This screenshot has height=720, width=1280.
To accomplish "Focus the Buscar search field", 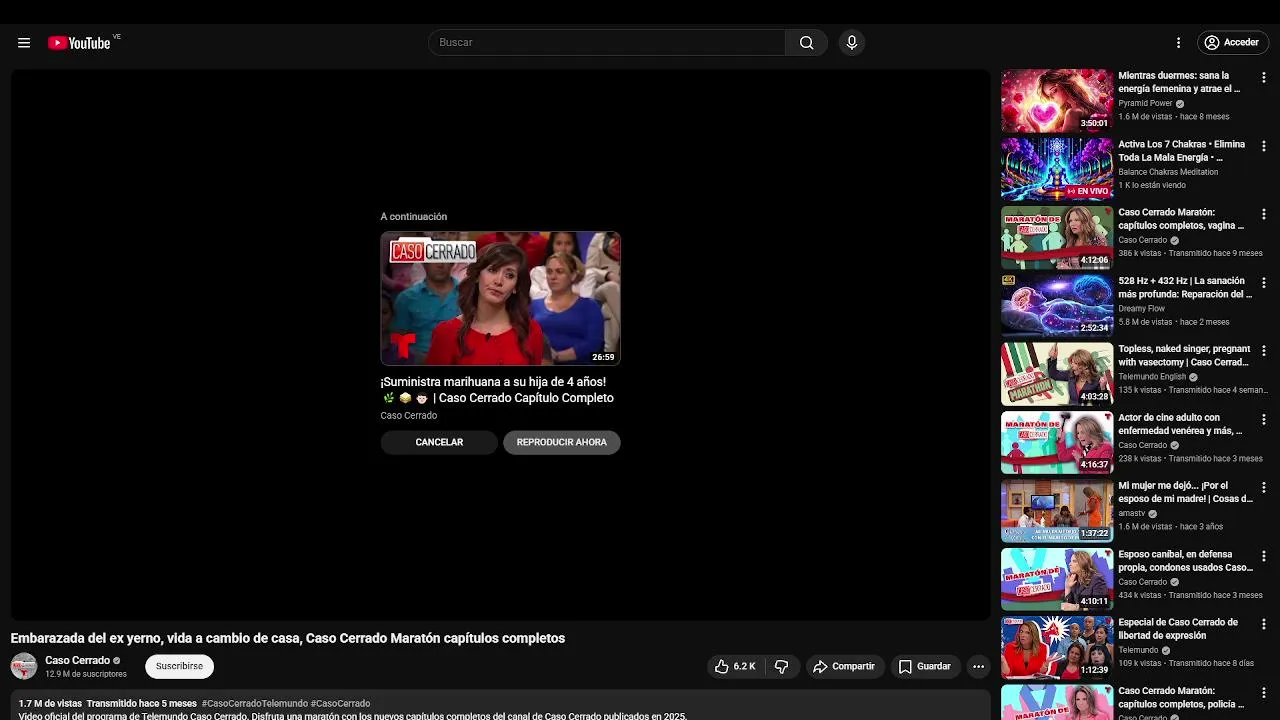I will [607, 43].
